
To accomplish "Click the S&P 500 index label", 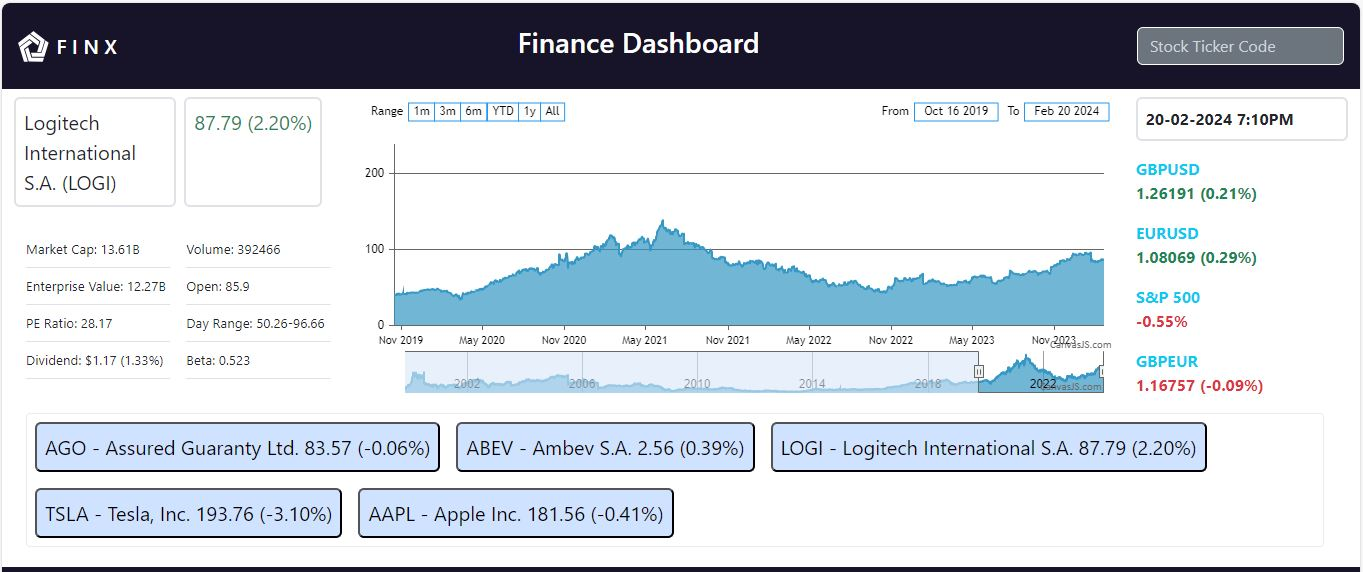I will click(1168, 298).
